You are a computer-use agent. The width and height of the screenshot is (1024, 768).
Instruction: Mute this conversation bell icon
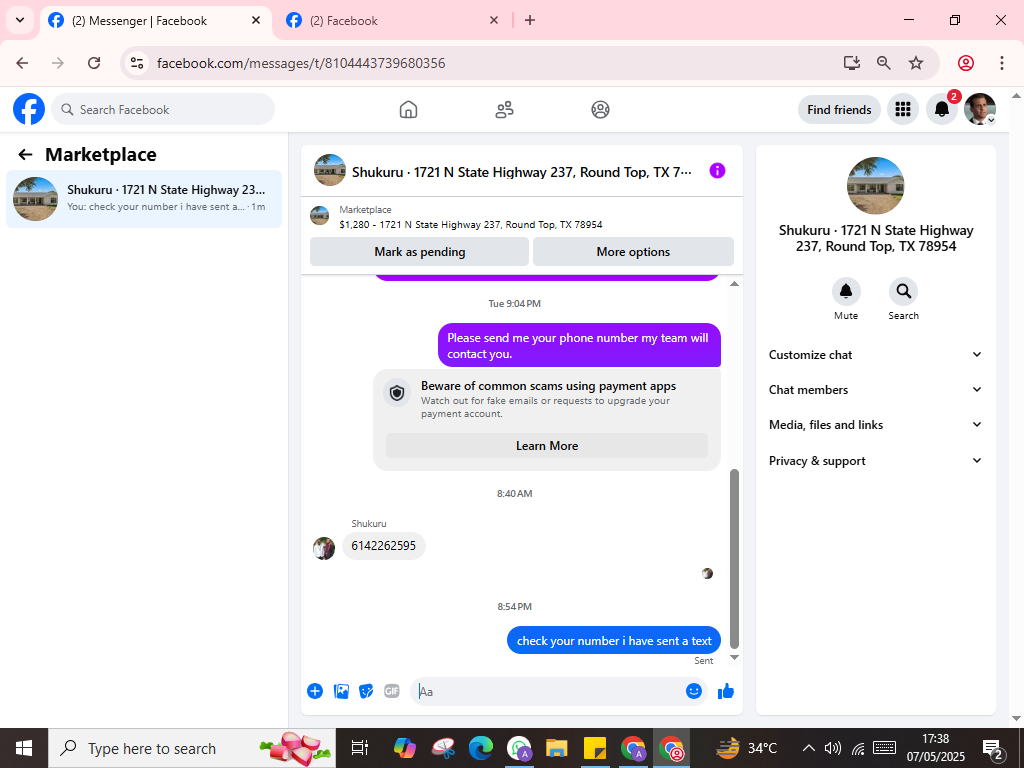846,291
